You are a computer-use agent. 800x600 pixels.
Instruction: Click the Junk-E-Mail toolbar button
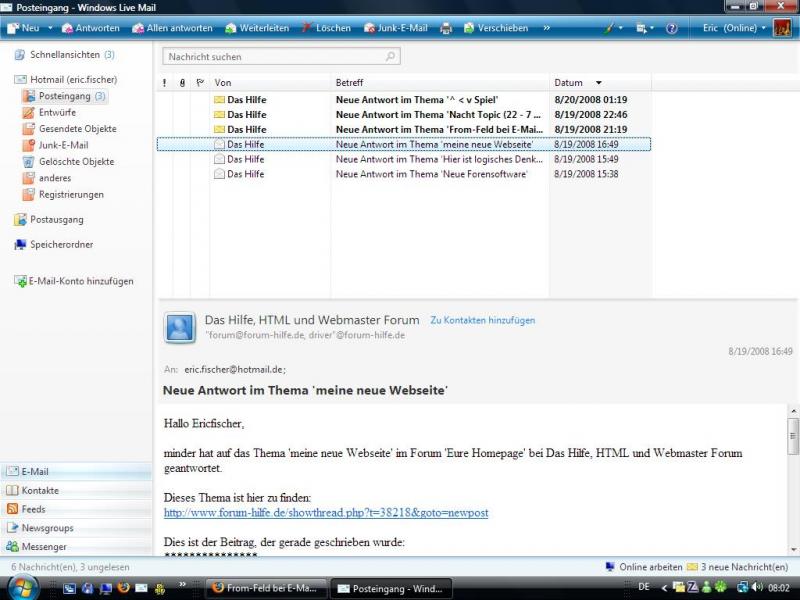point(397,28)
